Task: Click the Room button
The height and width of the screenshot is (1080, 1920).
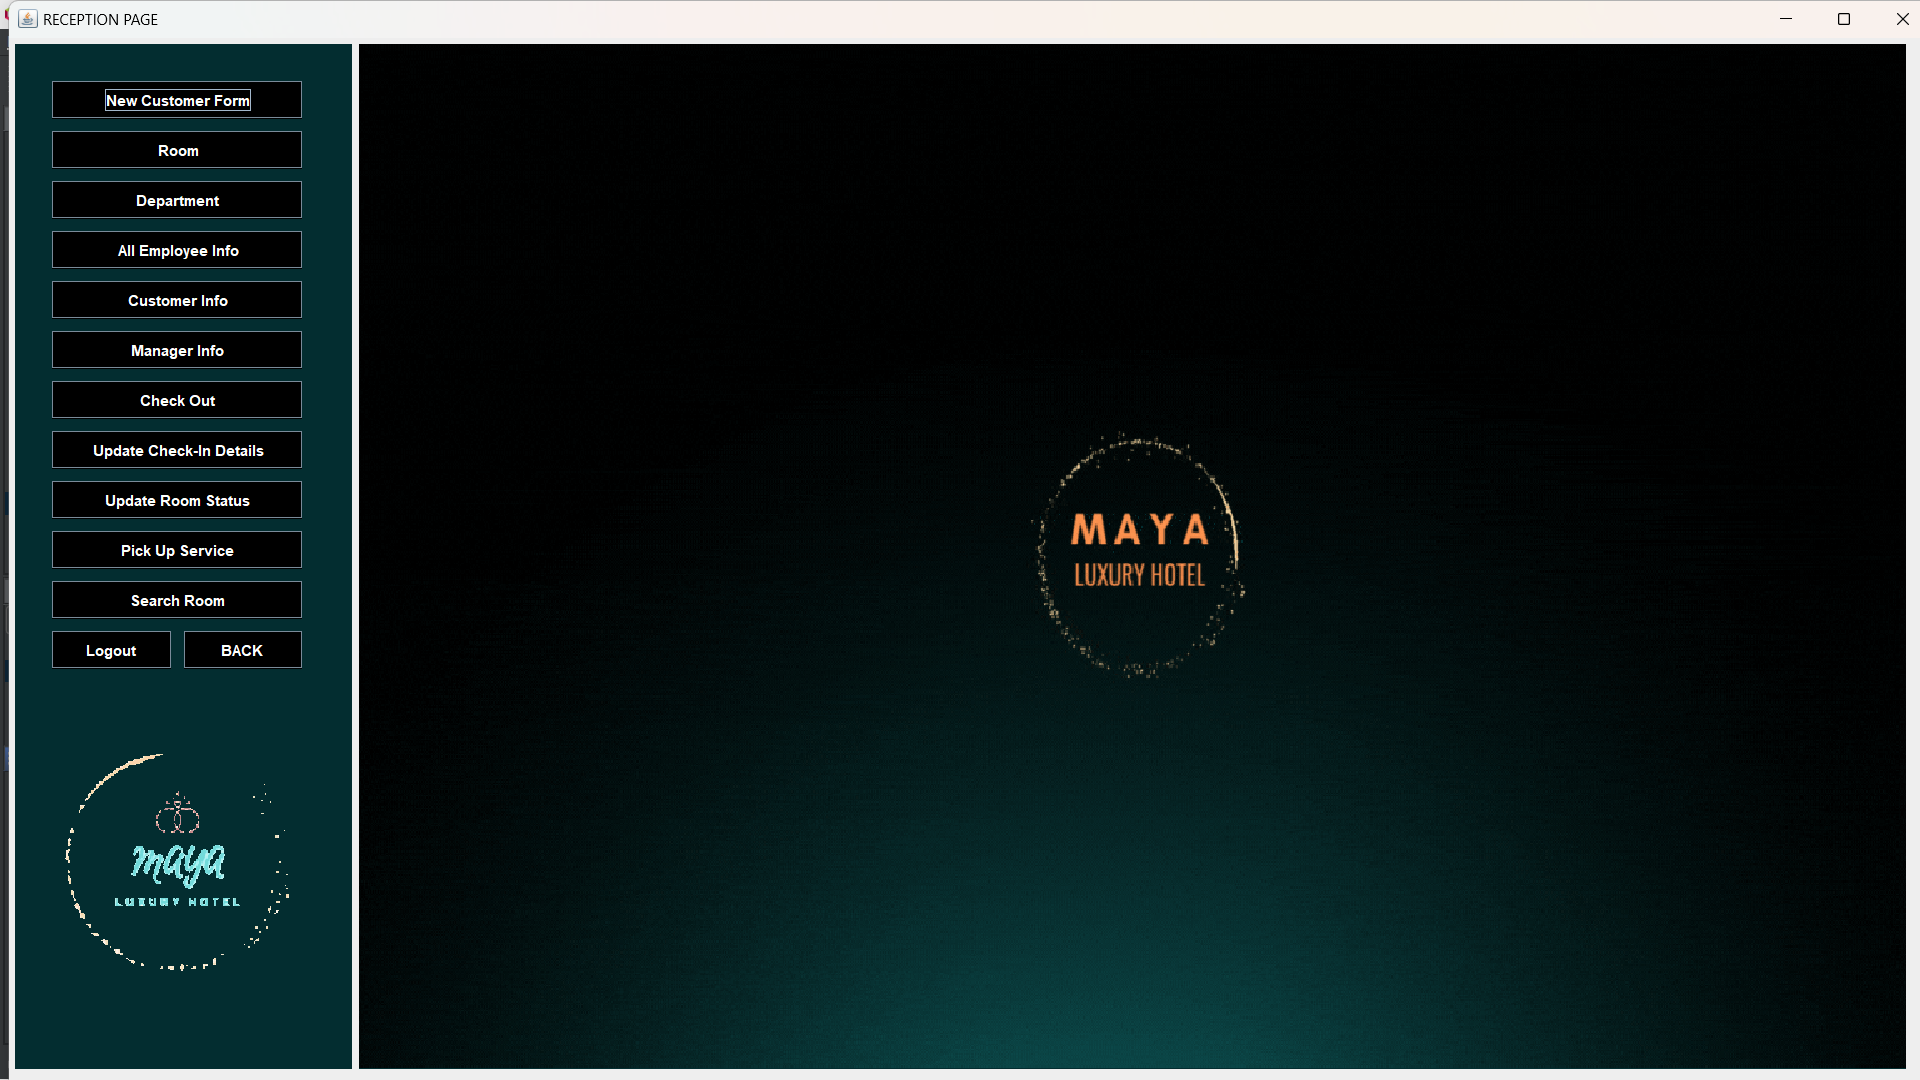Action: tap(177, 150)
